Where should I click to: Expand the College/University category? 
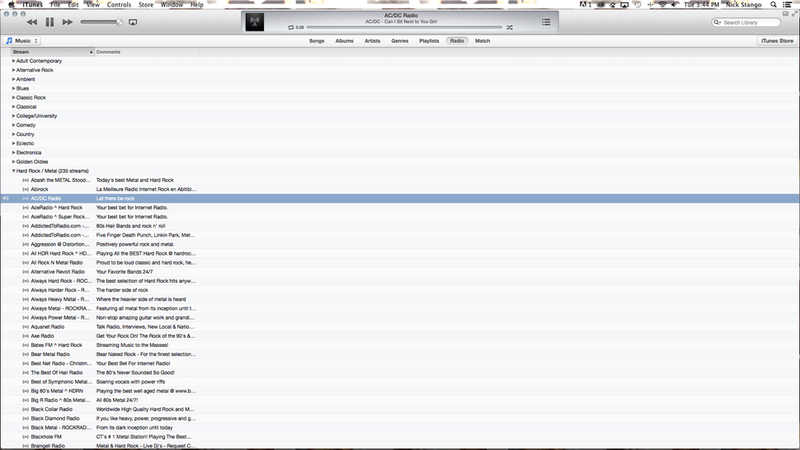pyautogui.click(x=14, y=116)
